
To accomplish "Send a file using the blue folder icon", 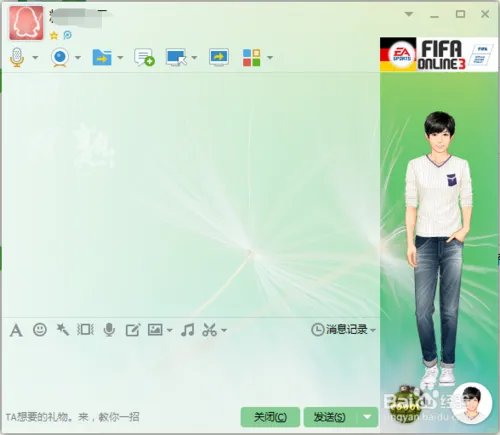I will point(102,57).
